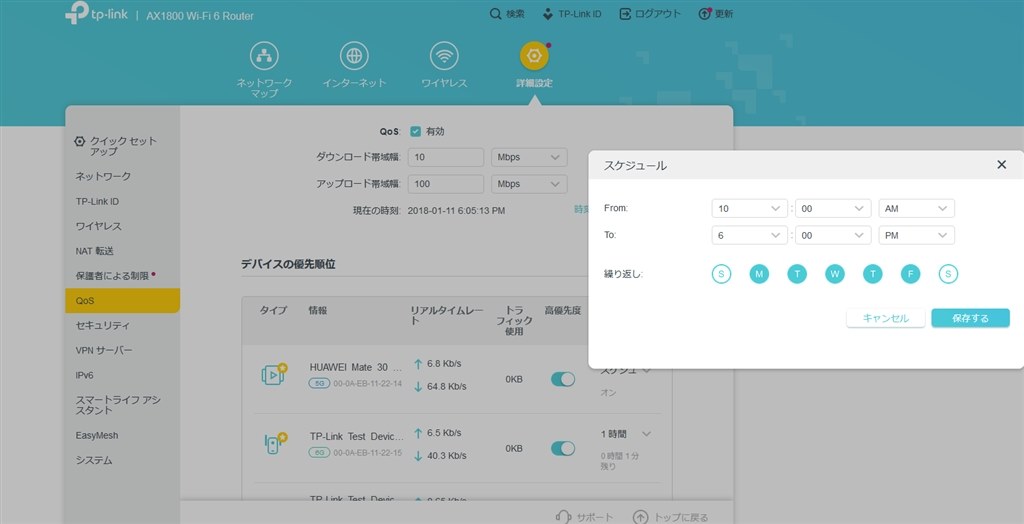Click the upload bandwidth input field

446,184
